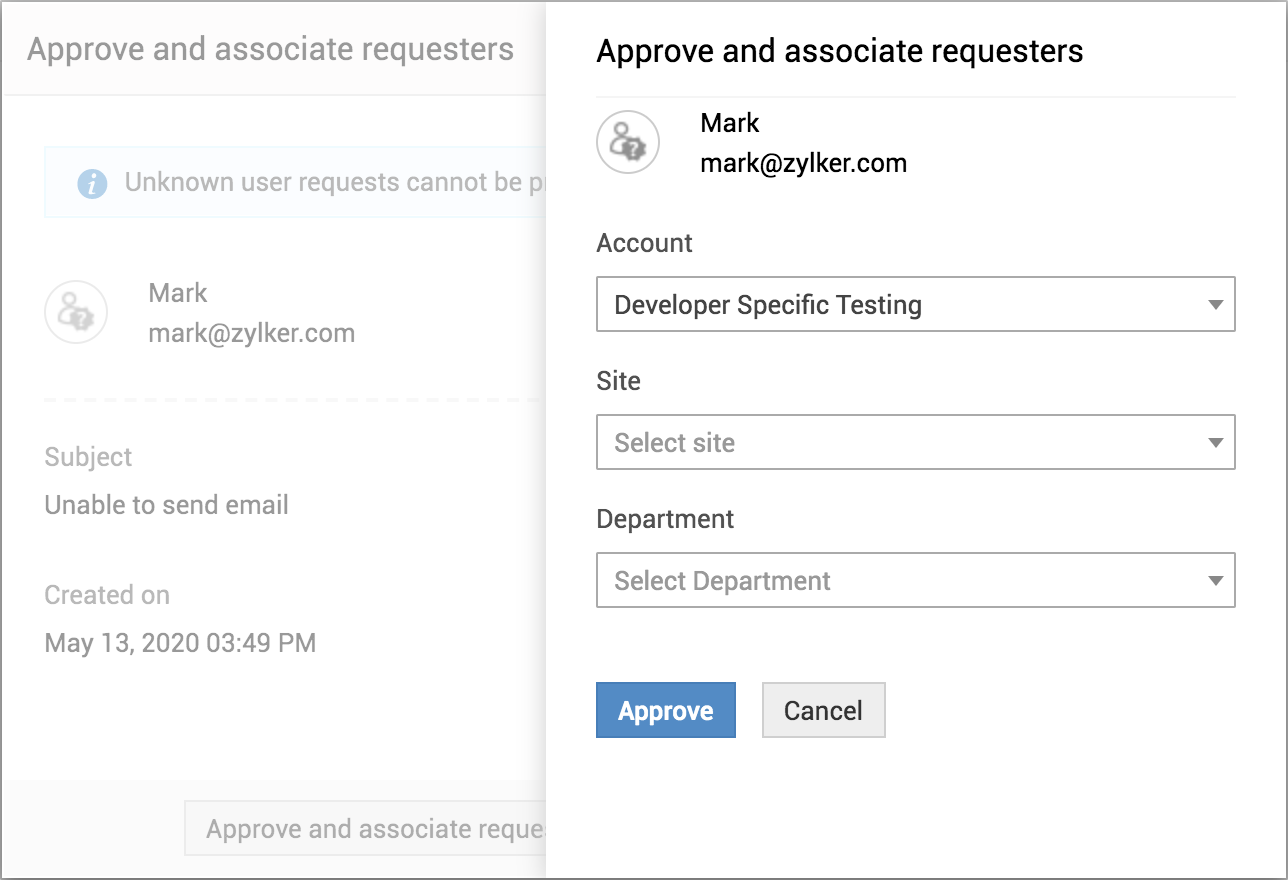Click mark@zylker.com in the dialog
1288x880 pixels.
[x=803, y=163]
